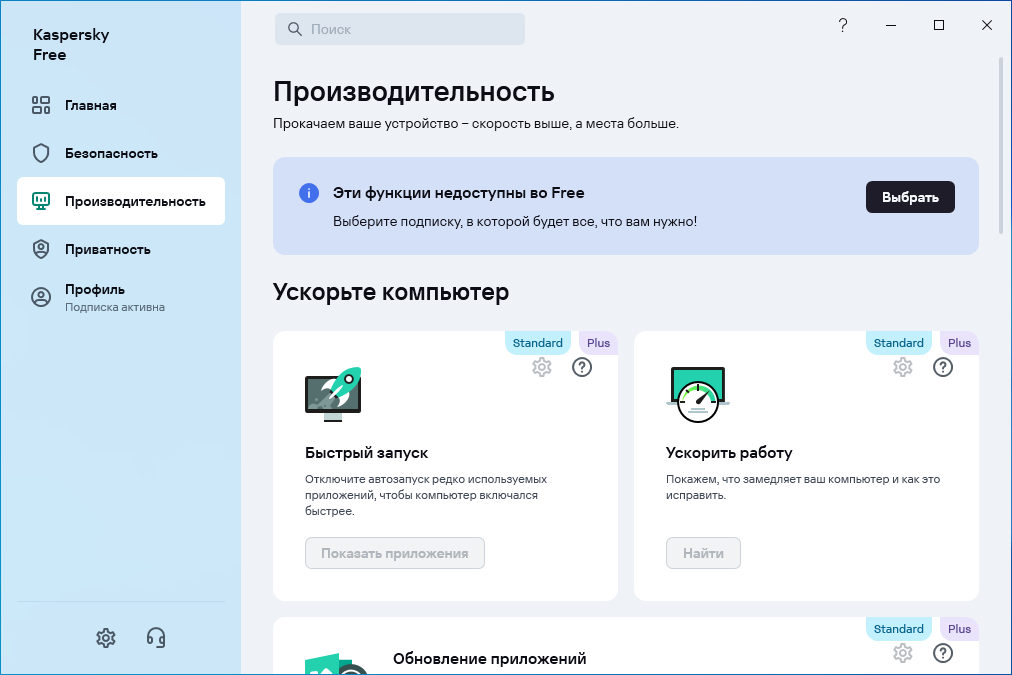Viewport: 1012px width, 675px height.
Task: Open the Ускорить работу help question icon
Action: click(943, 367)
